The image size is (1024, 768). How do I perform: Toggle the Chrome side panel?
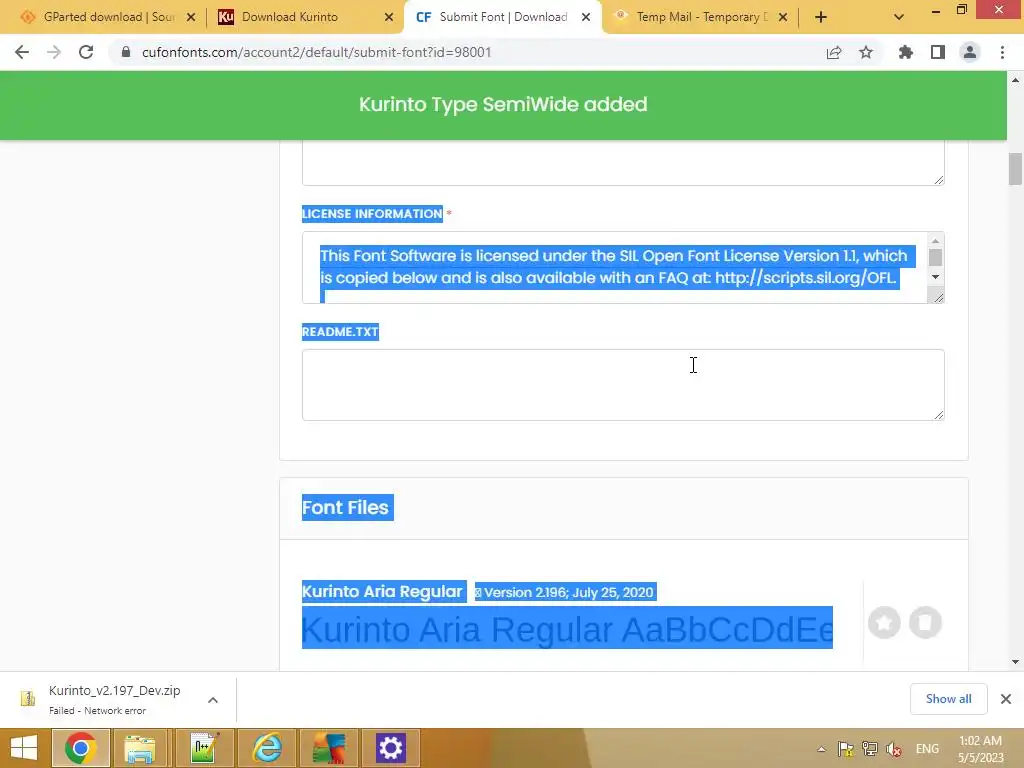[x=938, y=52]
